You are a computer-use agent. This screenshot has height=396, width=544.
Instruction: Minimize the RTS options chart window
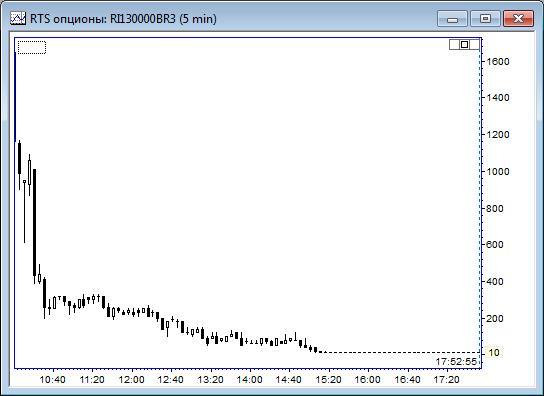point(452,18)
